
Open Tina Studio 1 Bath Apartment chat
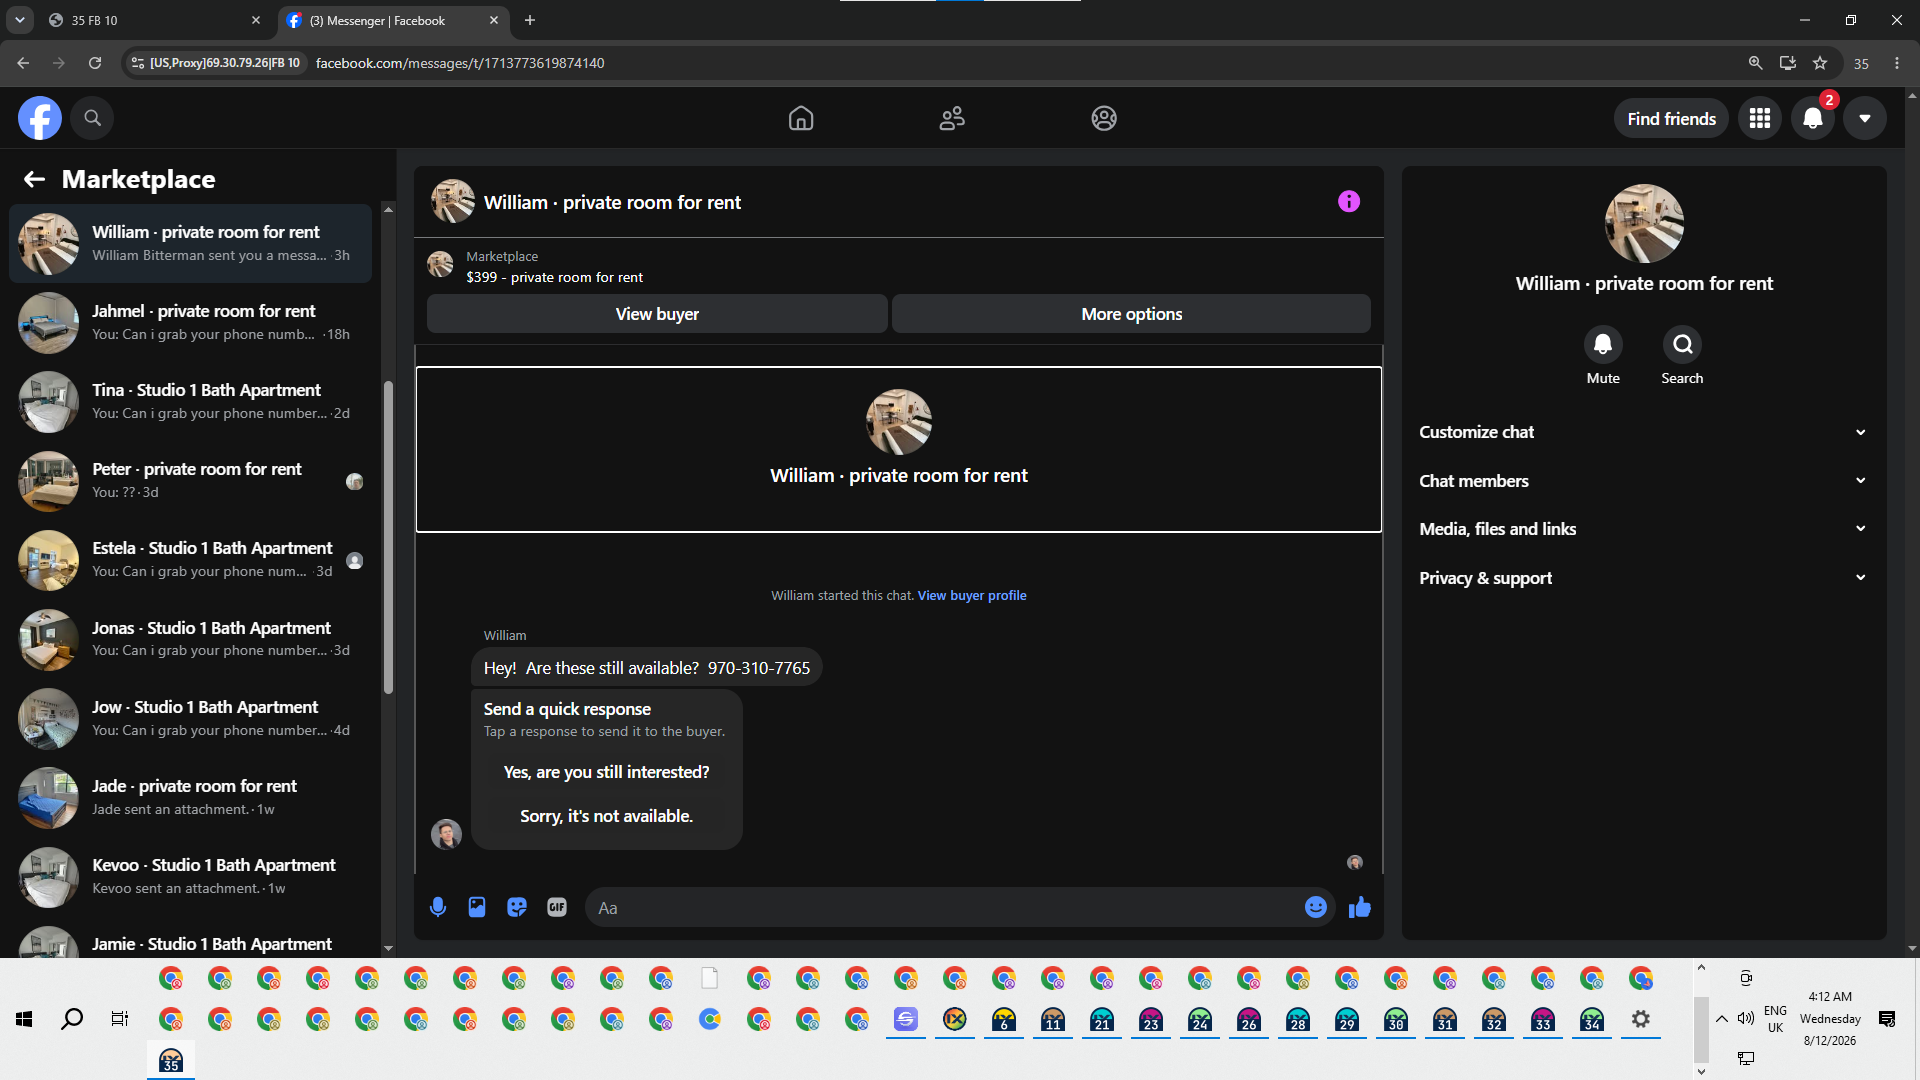click(x=190, y=401)
